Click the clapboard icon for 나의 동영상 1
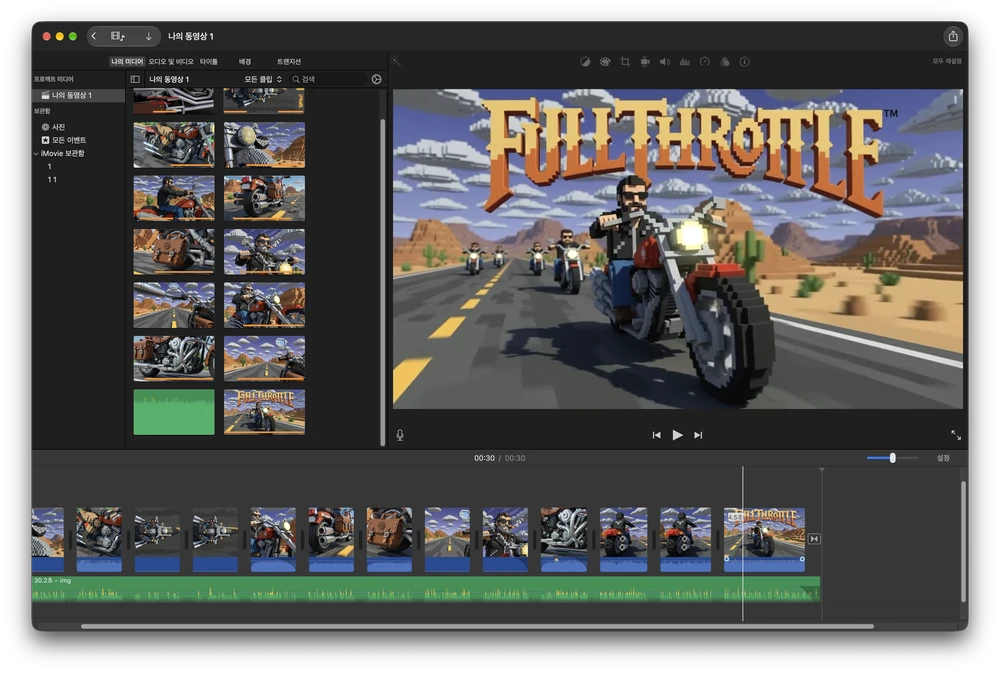 [45, 95]
